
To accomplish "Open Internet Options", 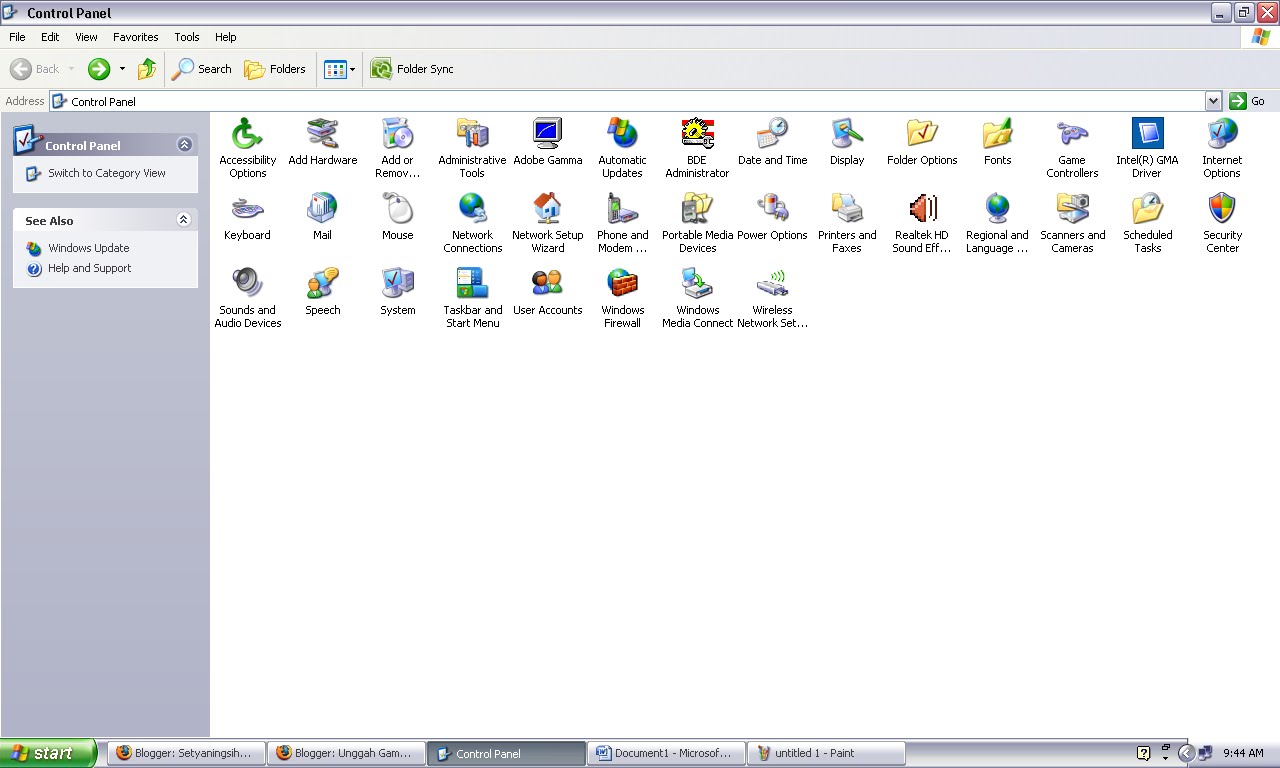I will [x=1222, y=147].
